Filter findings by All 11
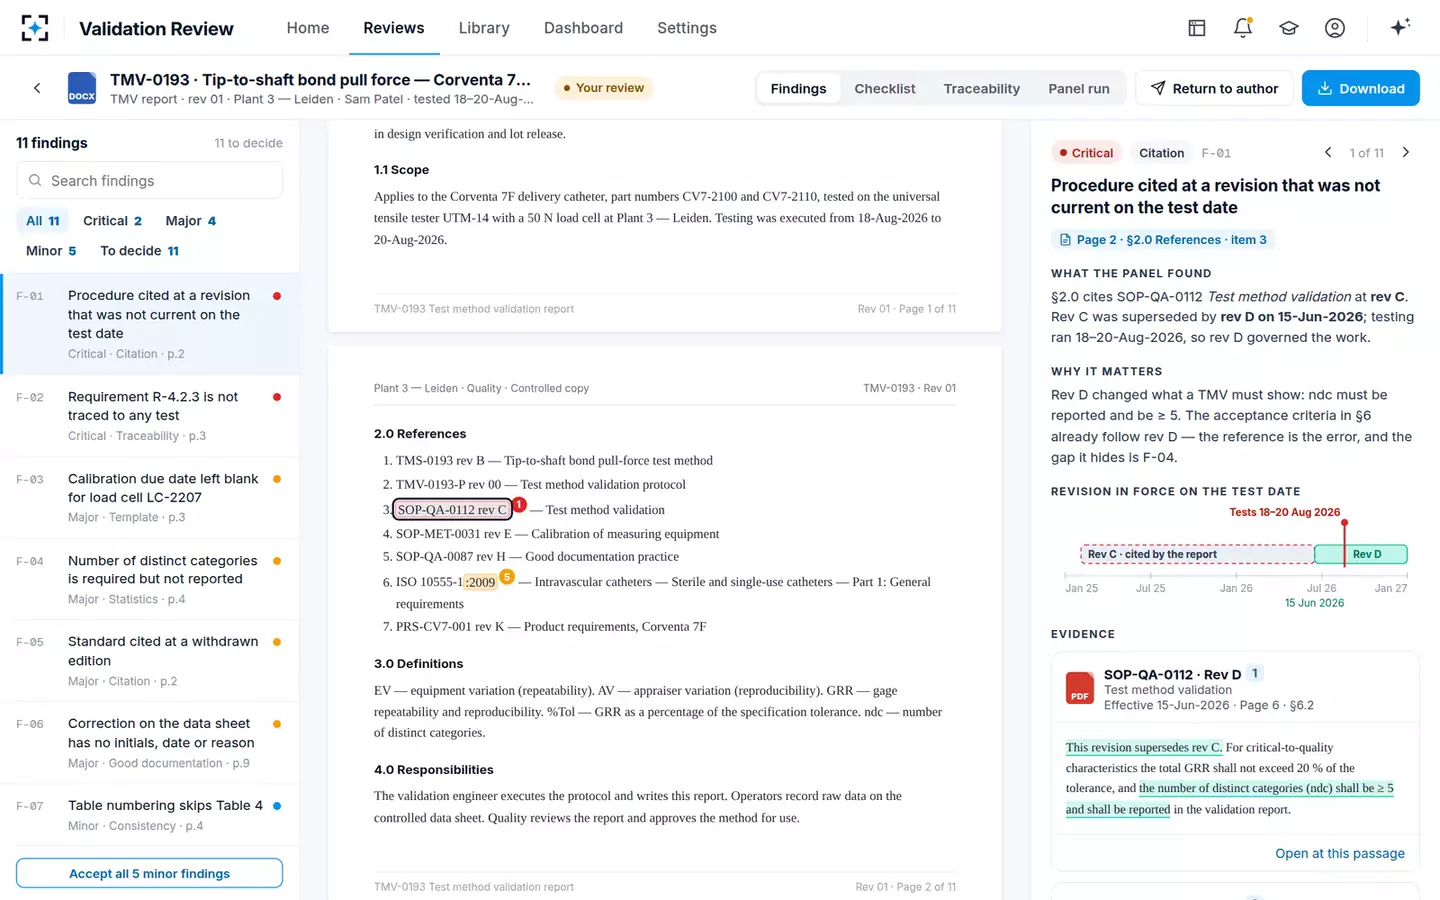Screen dimensions: 1440x900 [43, 221]
